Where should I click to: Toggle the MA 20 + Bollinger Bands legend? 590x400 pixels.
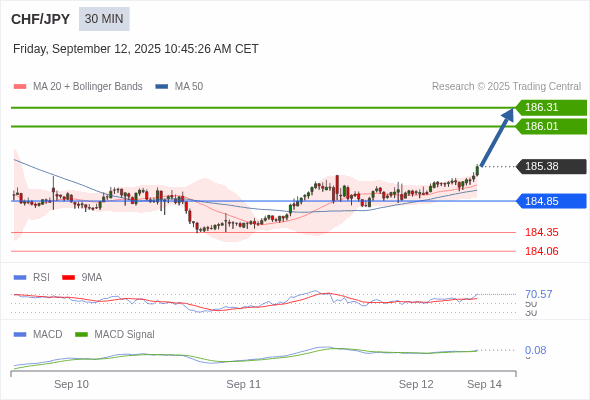[78, 87]
